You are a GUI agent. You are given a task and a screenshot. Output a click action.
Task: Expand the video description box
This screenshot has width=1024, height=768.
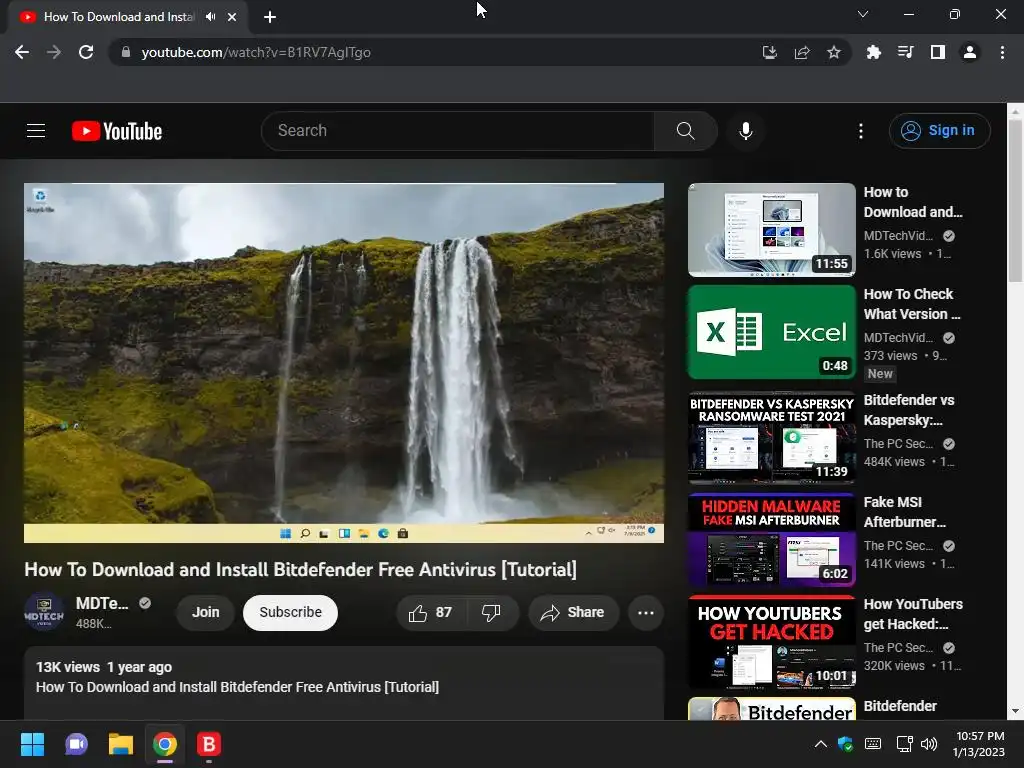(x=344, y=683)
